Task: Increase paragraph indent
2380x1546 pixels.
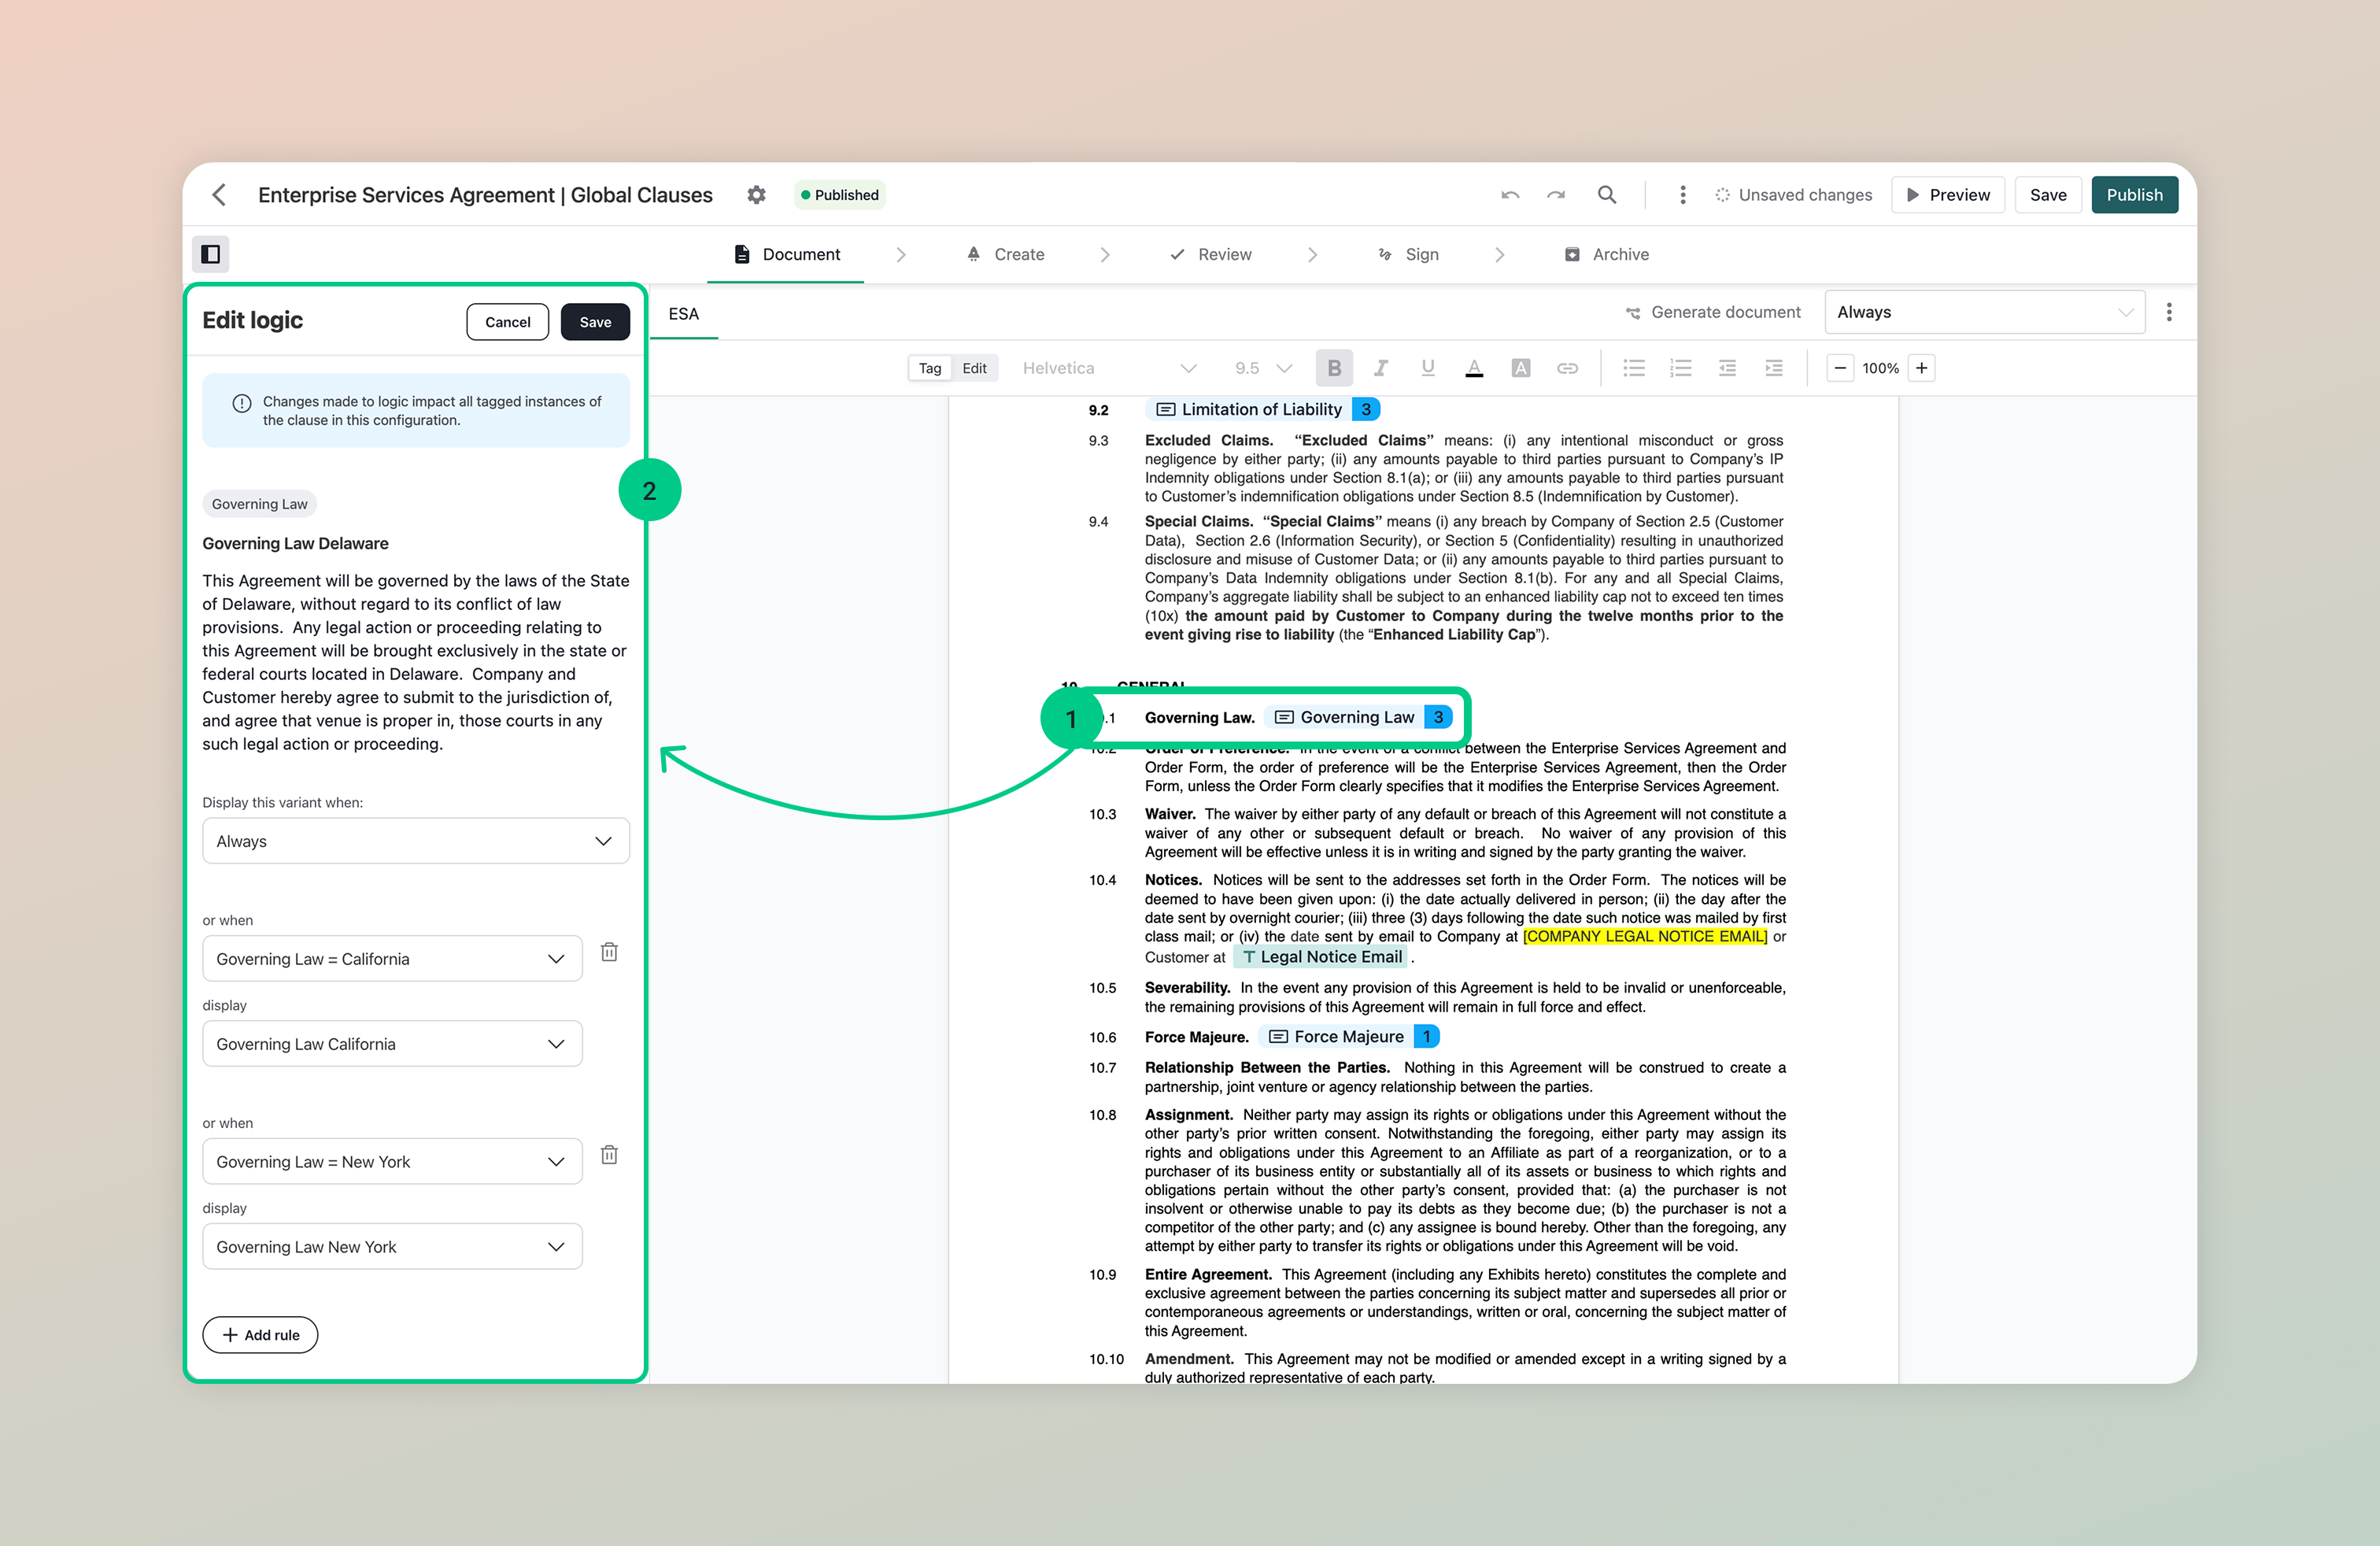Action: pyautogui.click(x=1774, y=368)
